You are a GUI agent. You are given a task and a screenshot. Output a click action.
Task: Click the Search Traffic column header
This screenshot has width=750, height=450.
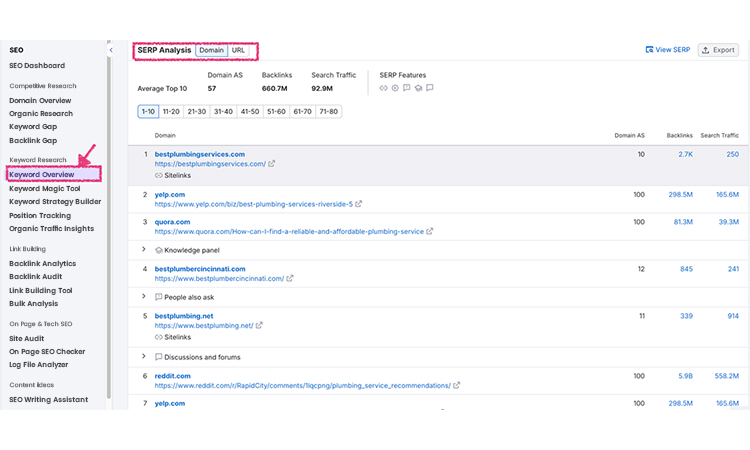(x=720, y=135)
